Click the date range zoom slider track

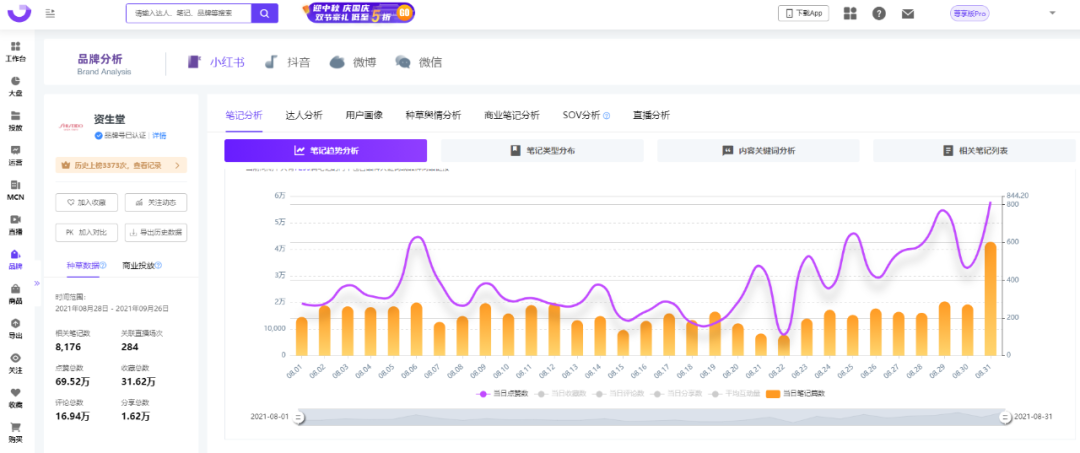coord(652,417)
